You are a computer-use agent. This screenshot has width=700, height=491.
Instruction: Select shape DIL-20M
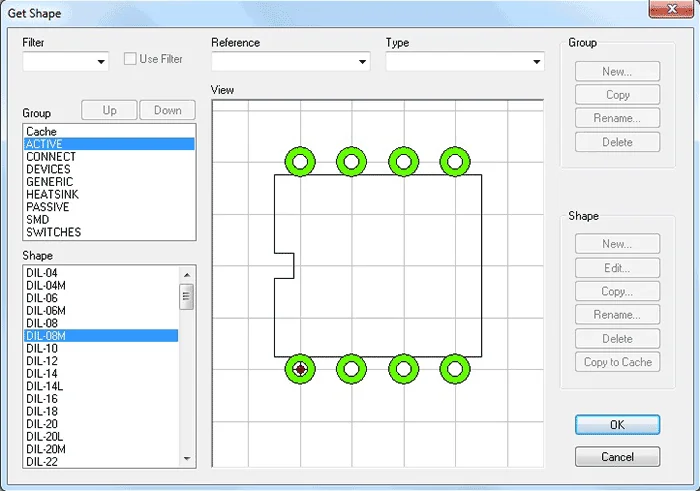click(101, 449)
